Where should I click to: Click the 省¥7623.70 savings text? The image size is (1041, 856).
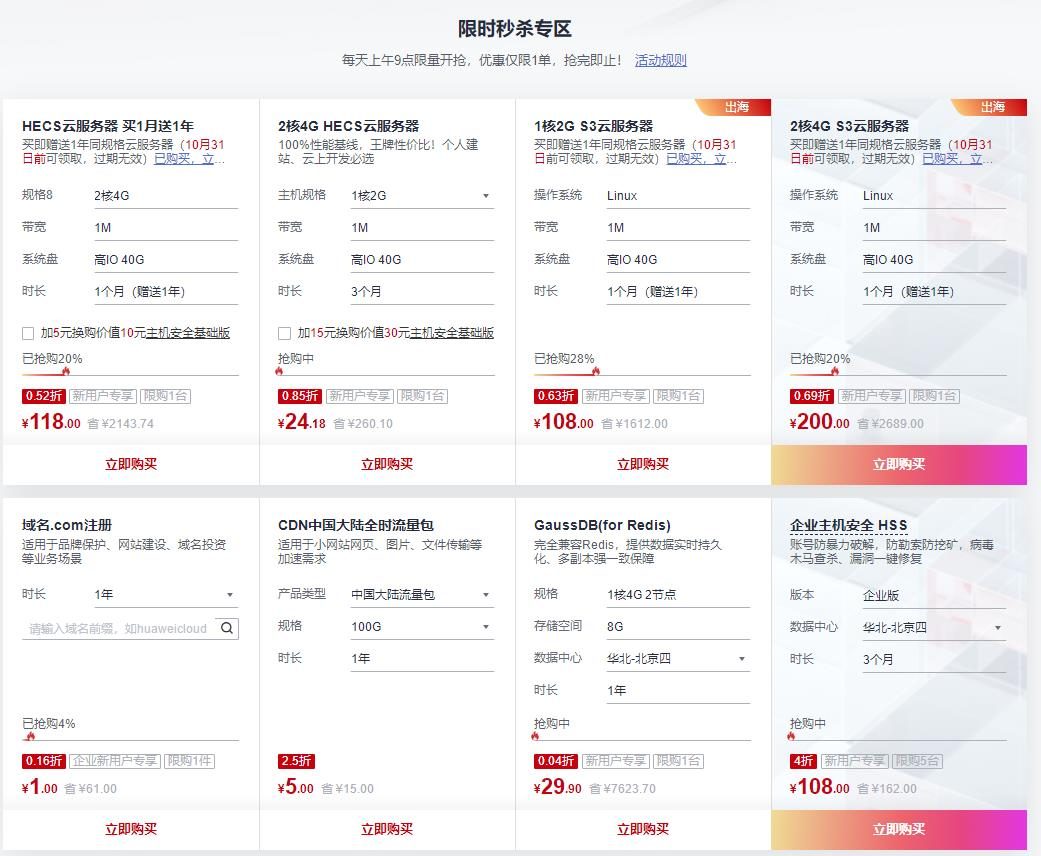coord(623,789)
